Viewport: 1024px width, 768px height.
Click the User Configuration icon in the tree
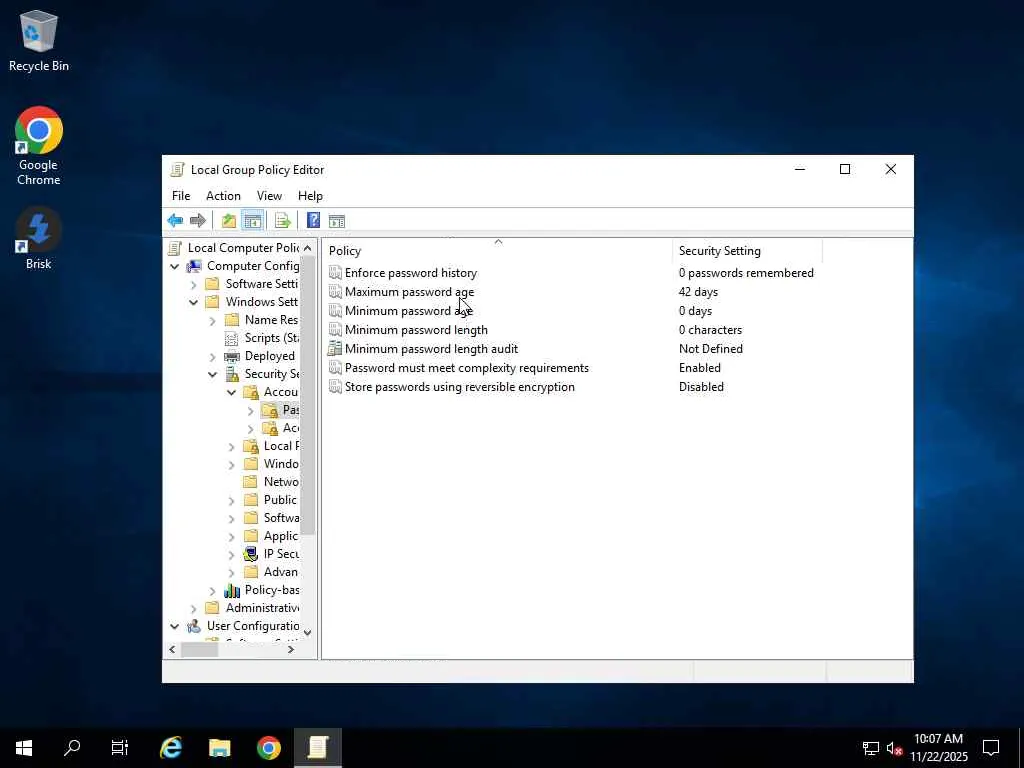(x=194, y=626)
